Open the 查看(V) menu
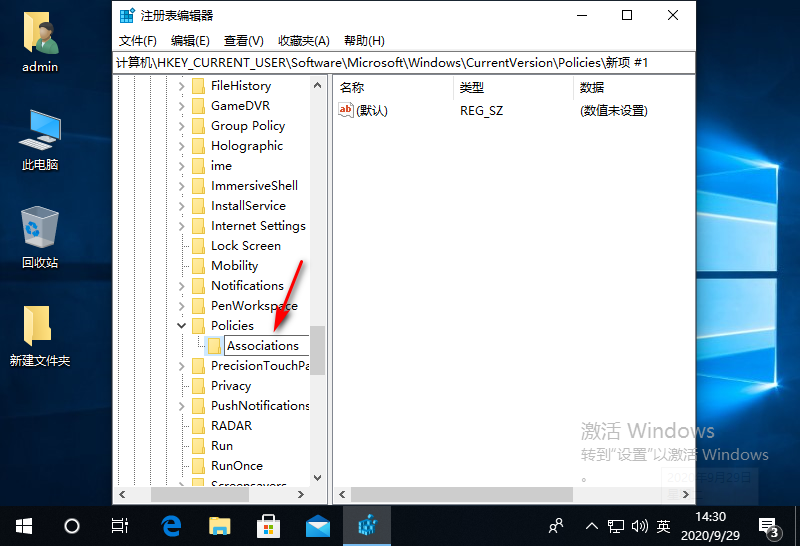 pos(243,41)
